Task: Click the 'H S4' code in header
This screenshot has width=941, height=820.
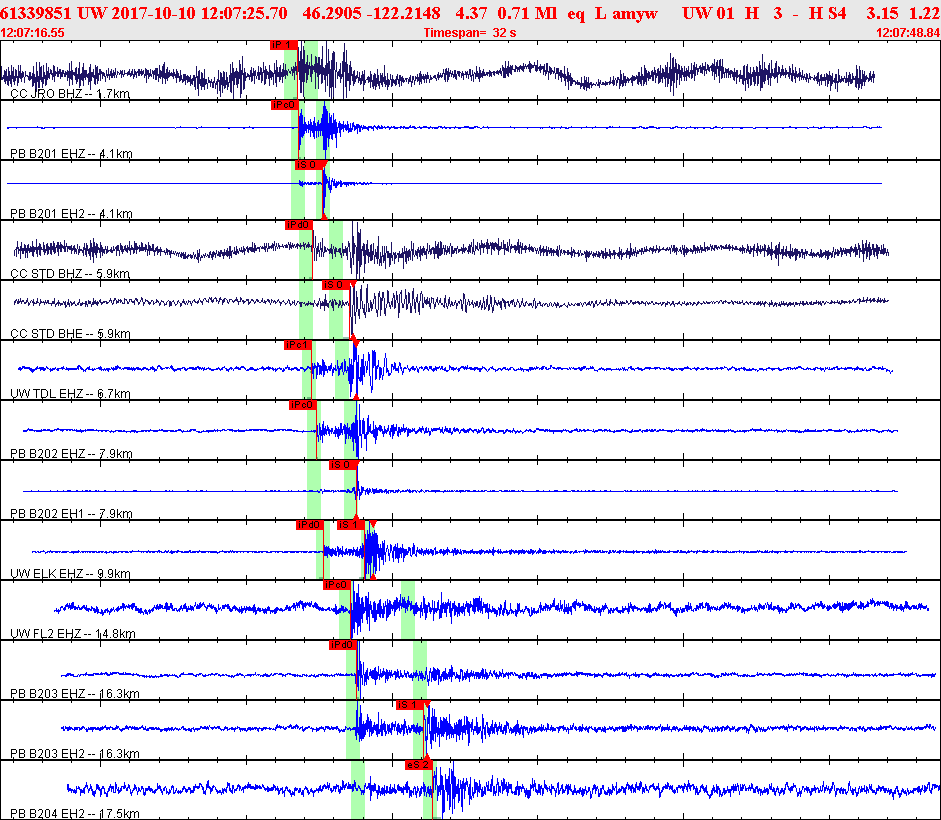Action: 828,13
